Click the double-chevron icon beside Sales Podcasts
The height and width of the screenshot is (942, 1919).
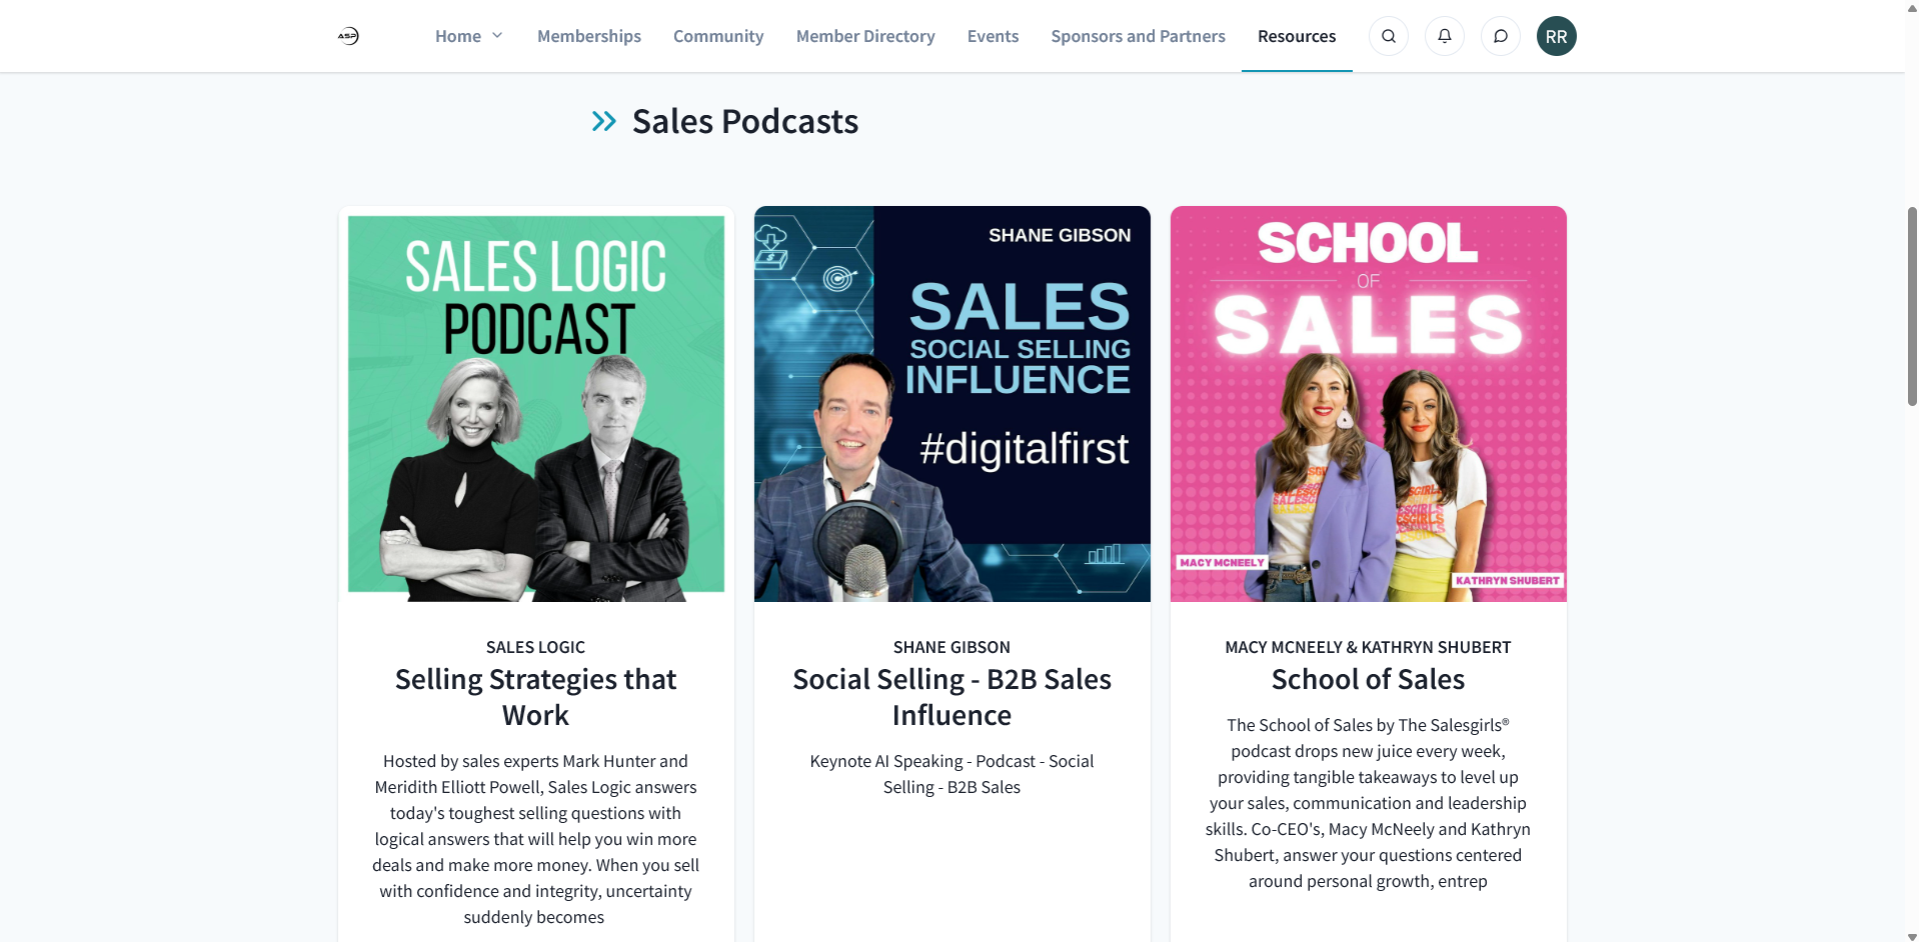pyautogui.click(x=604, y=121)
